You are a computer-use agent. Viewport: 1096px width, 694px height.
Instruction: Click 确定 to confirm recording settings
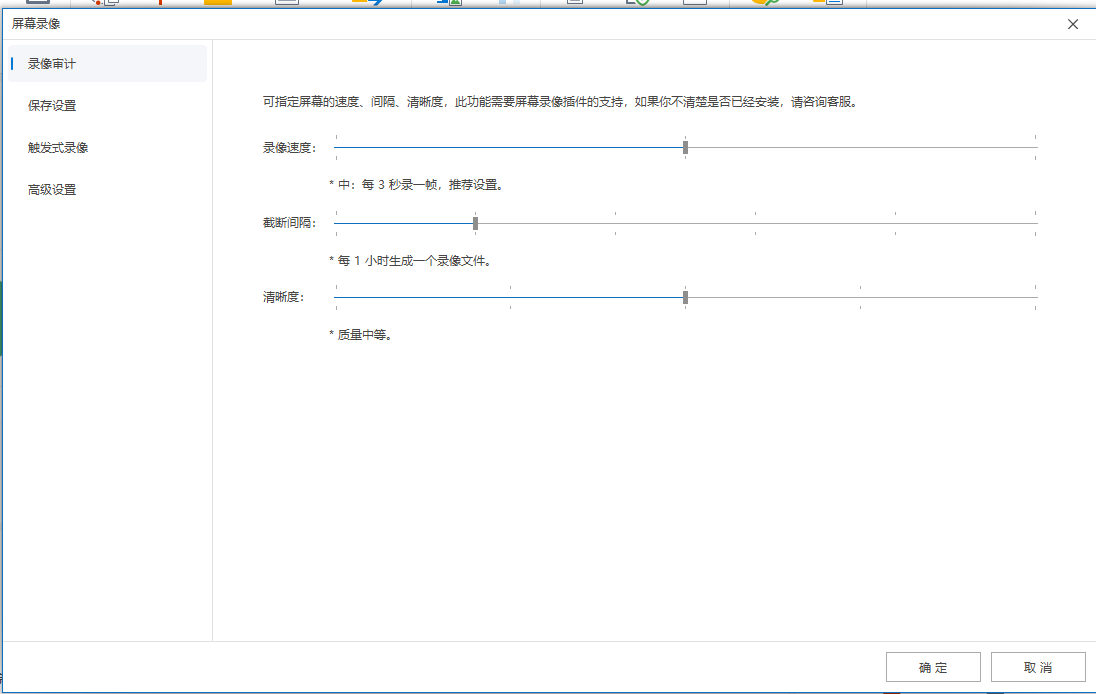pyautogui.click(x=932, y=667)
